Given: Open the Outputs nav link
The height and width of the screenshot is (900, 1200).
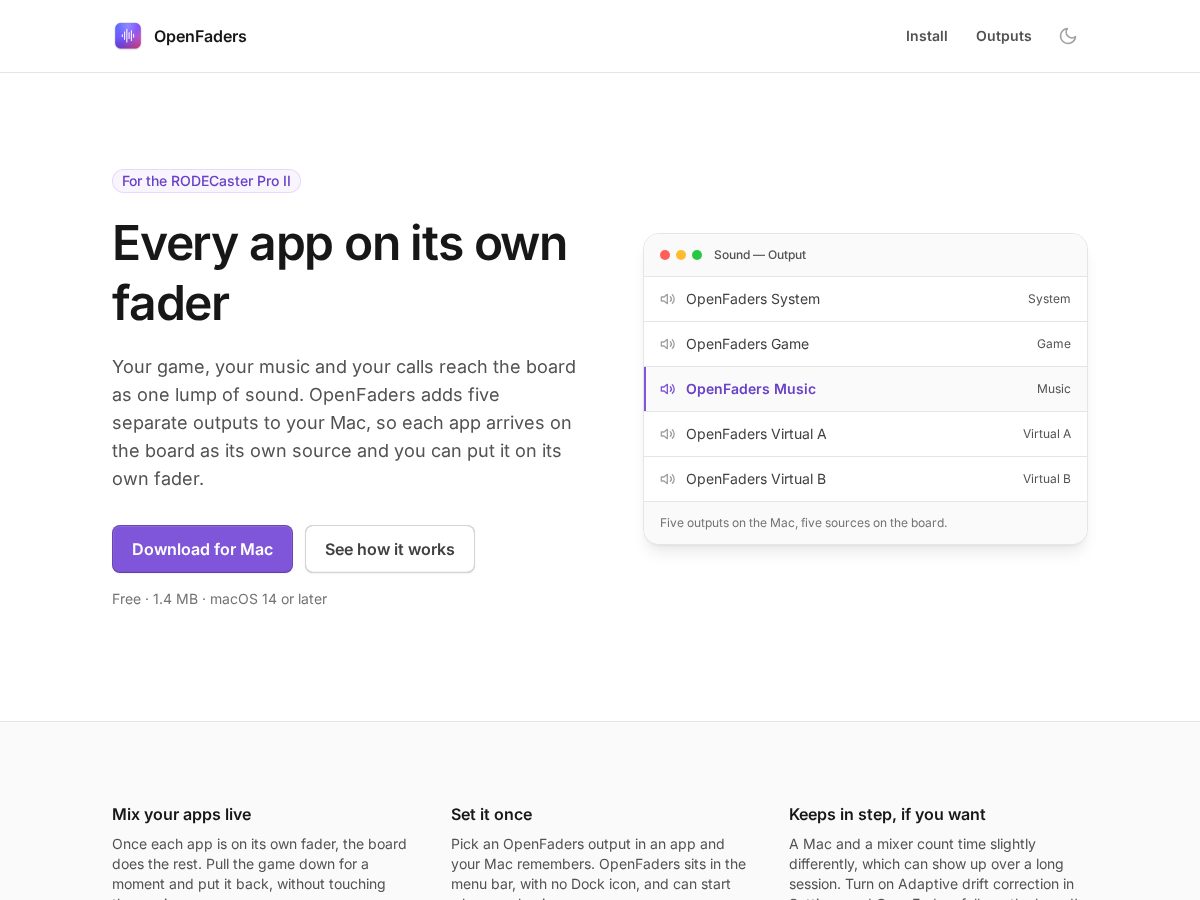Looking at the screenshot, I should 1004,36.
